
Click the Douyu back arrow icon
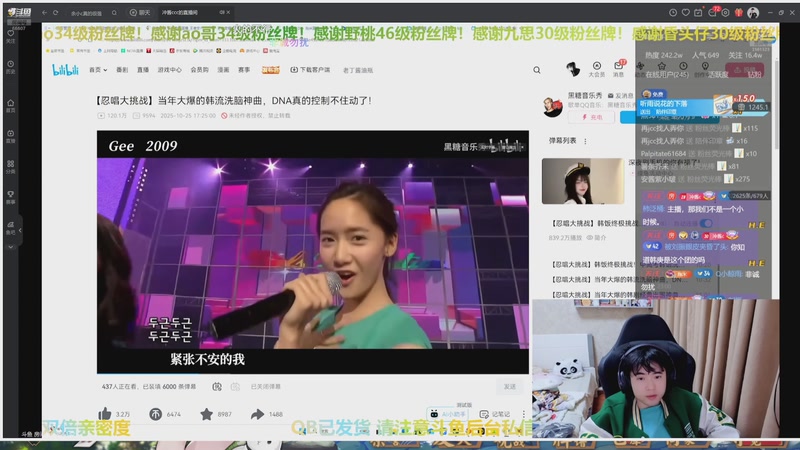tap(44, 12)
